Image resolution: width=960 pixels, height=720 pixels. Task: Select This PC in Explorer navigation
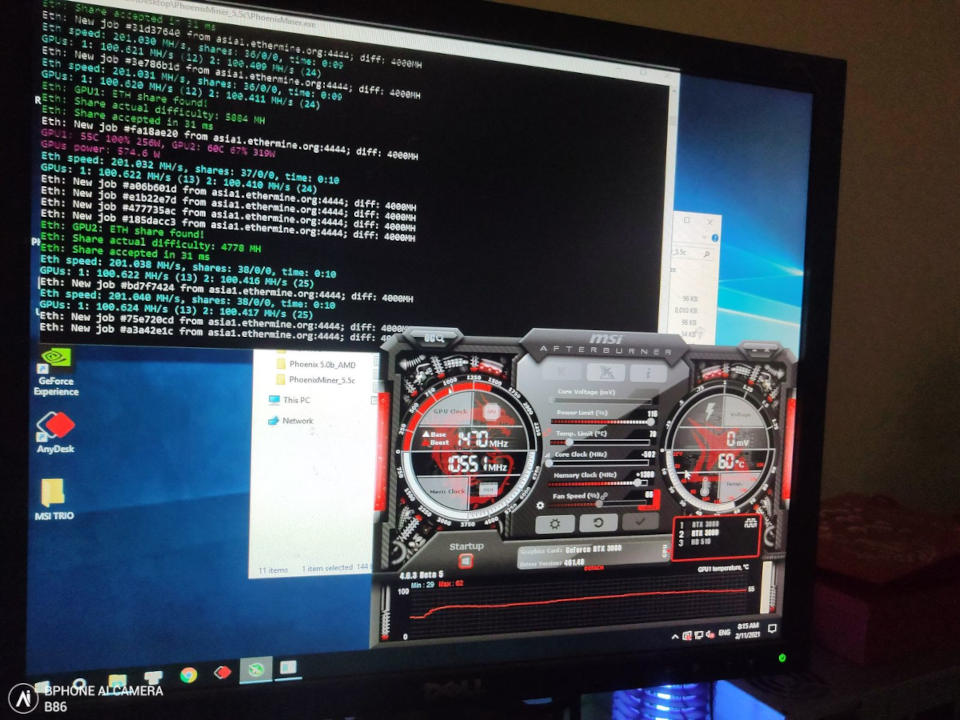pyautogui.click(x=290, y=400)
